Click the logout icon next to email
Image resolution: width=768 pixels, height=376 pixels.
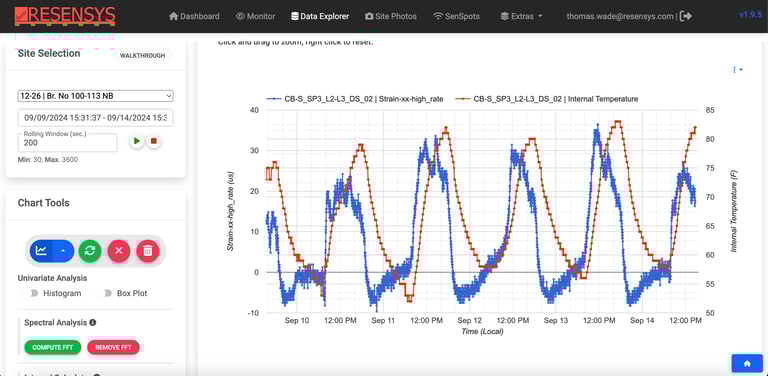click(x=686, y=16)
